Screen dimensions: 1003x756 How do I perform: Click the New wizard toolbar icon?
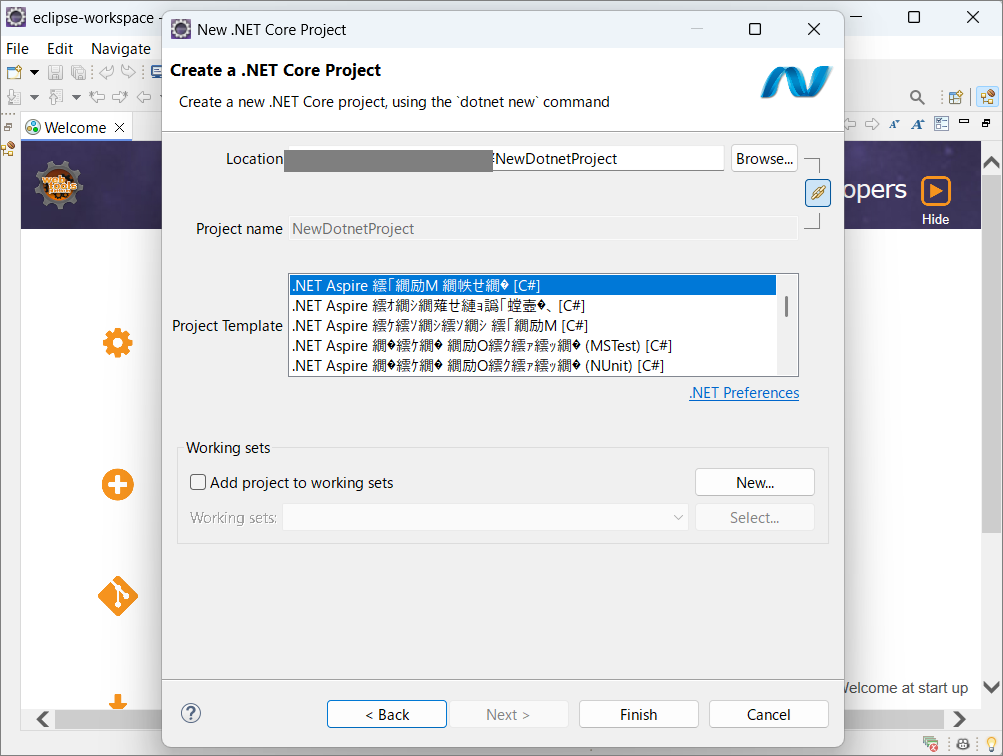coord(14,72)
